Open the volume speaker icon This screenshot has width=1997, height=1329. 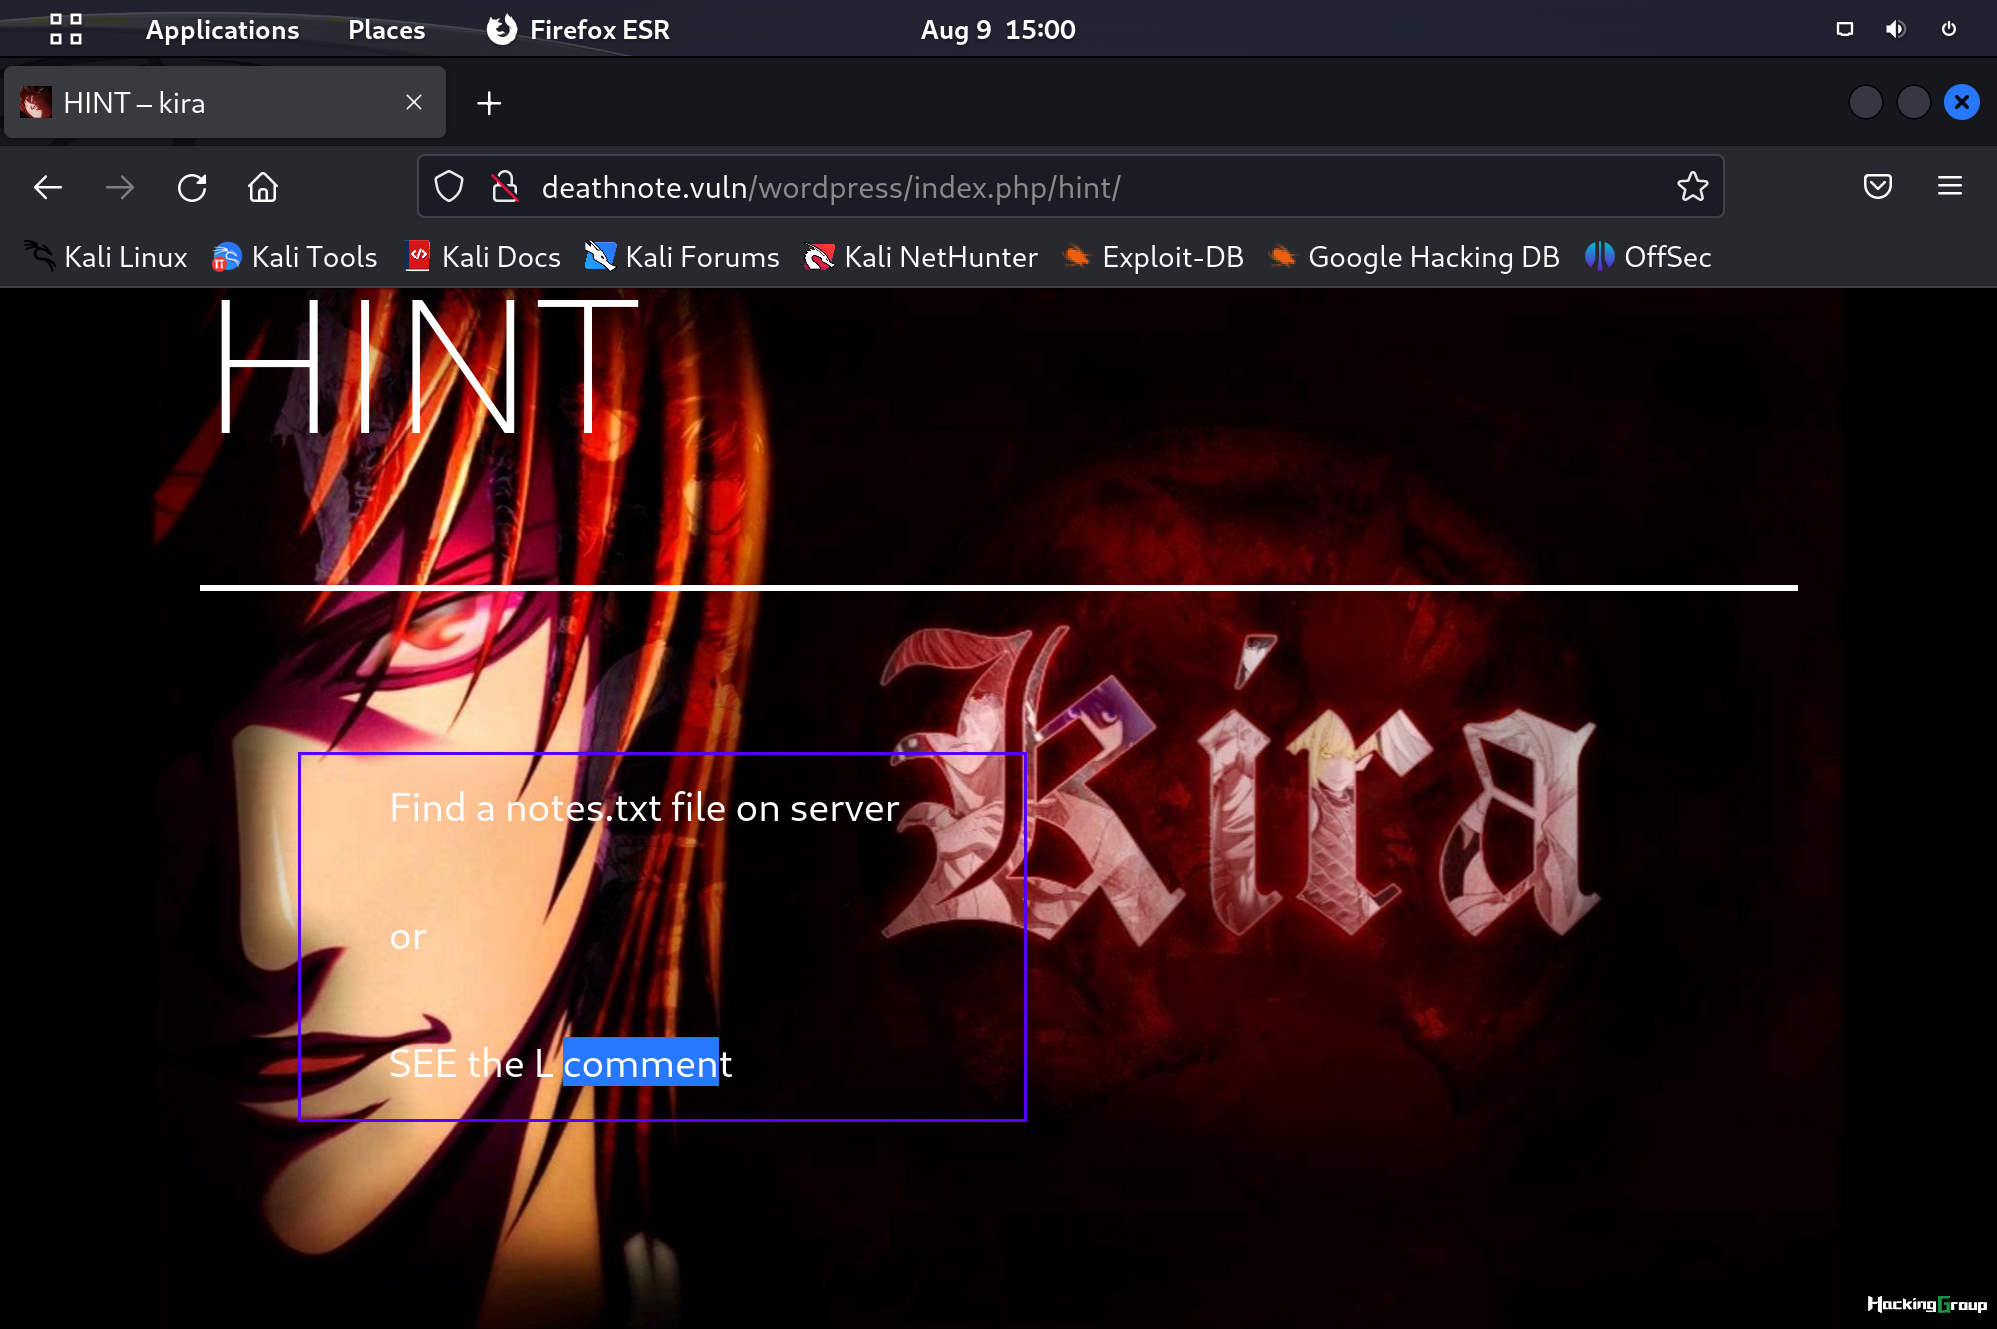point(1895,29)
